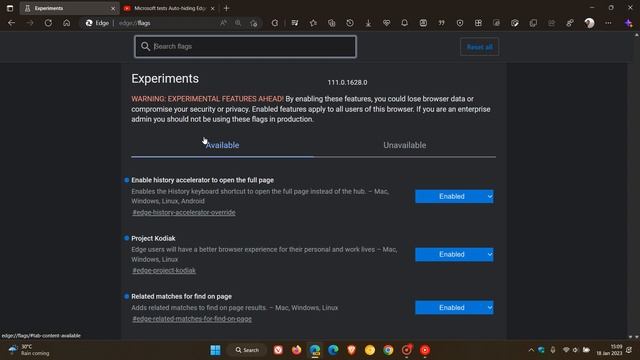Go back with the browser back arrow

[11, 23]
